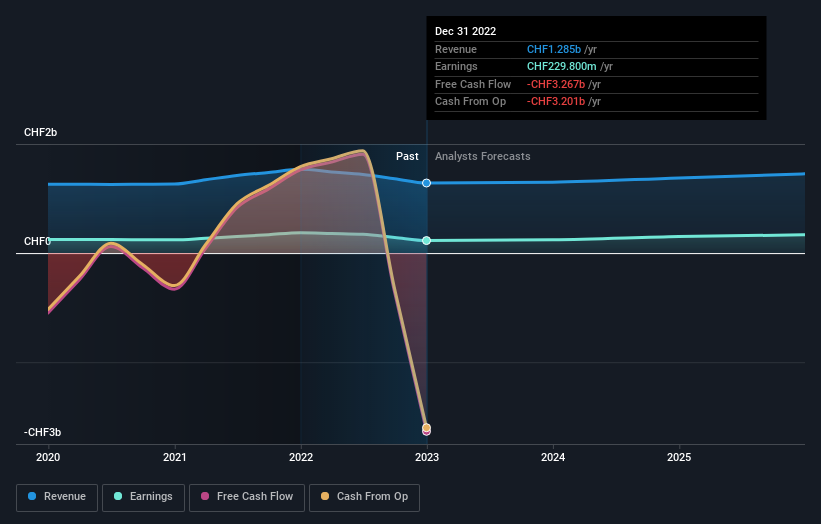Click the CHF229.800m earnings value in tooltip
Image resolution: width=821 pixels, height=524 pixels.
562,66
